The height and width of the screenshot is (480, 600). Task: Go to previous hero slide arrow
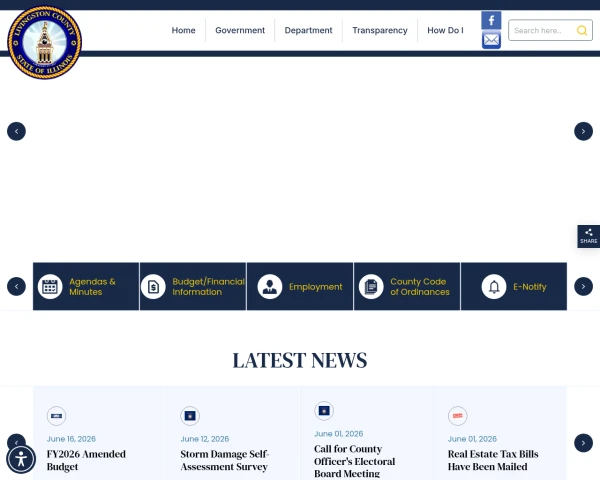pyautogui.click(x=16, y=131)
